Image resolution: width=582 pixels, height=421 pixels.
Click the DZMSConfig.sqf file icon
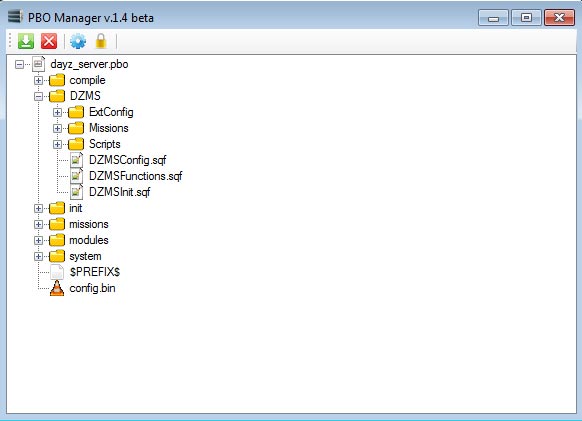click(76, 160)
